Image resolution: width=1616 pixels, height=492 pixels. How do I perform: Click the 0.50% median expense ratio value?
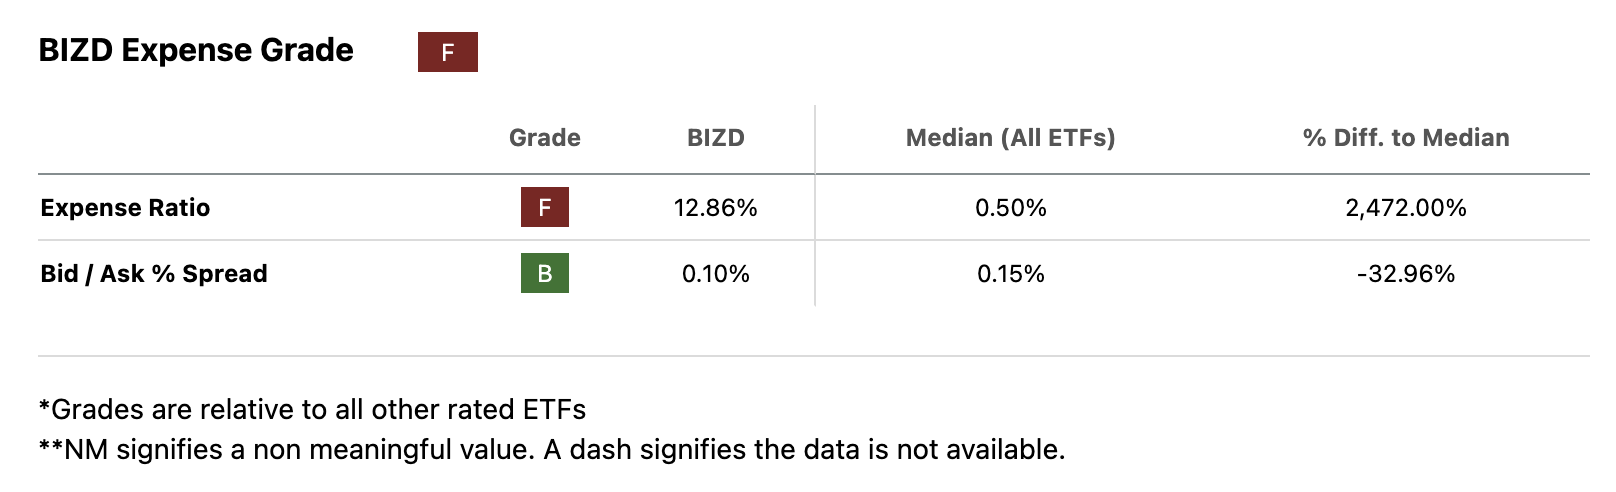coord(1010,208)
